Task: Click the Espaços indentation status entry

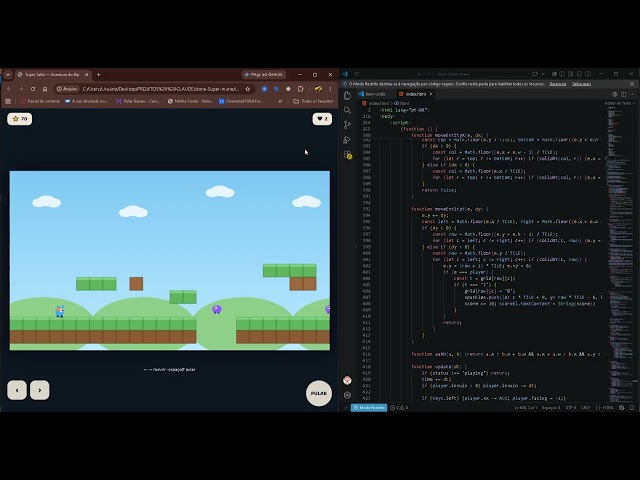Action: click(551, 407)
